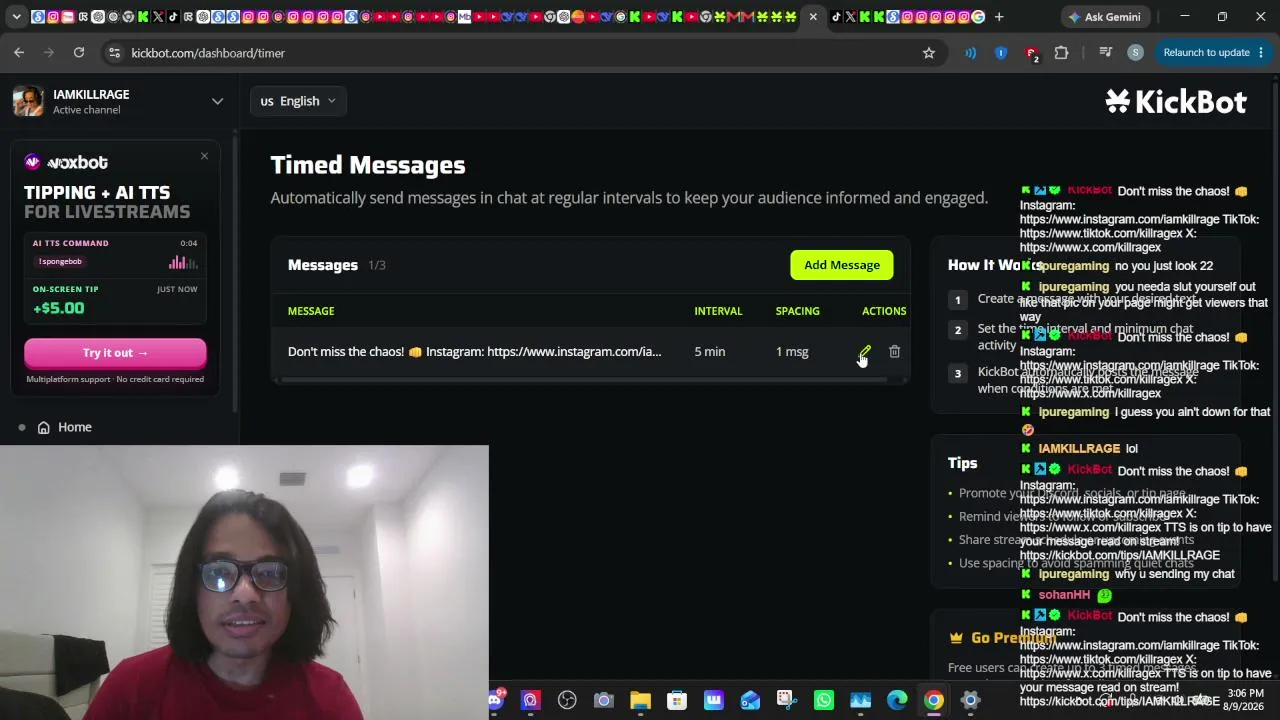This screenshot has width=1280, height=720.
Task: Click the browser Back arrow
Action: click(x=19, y=53)
